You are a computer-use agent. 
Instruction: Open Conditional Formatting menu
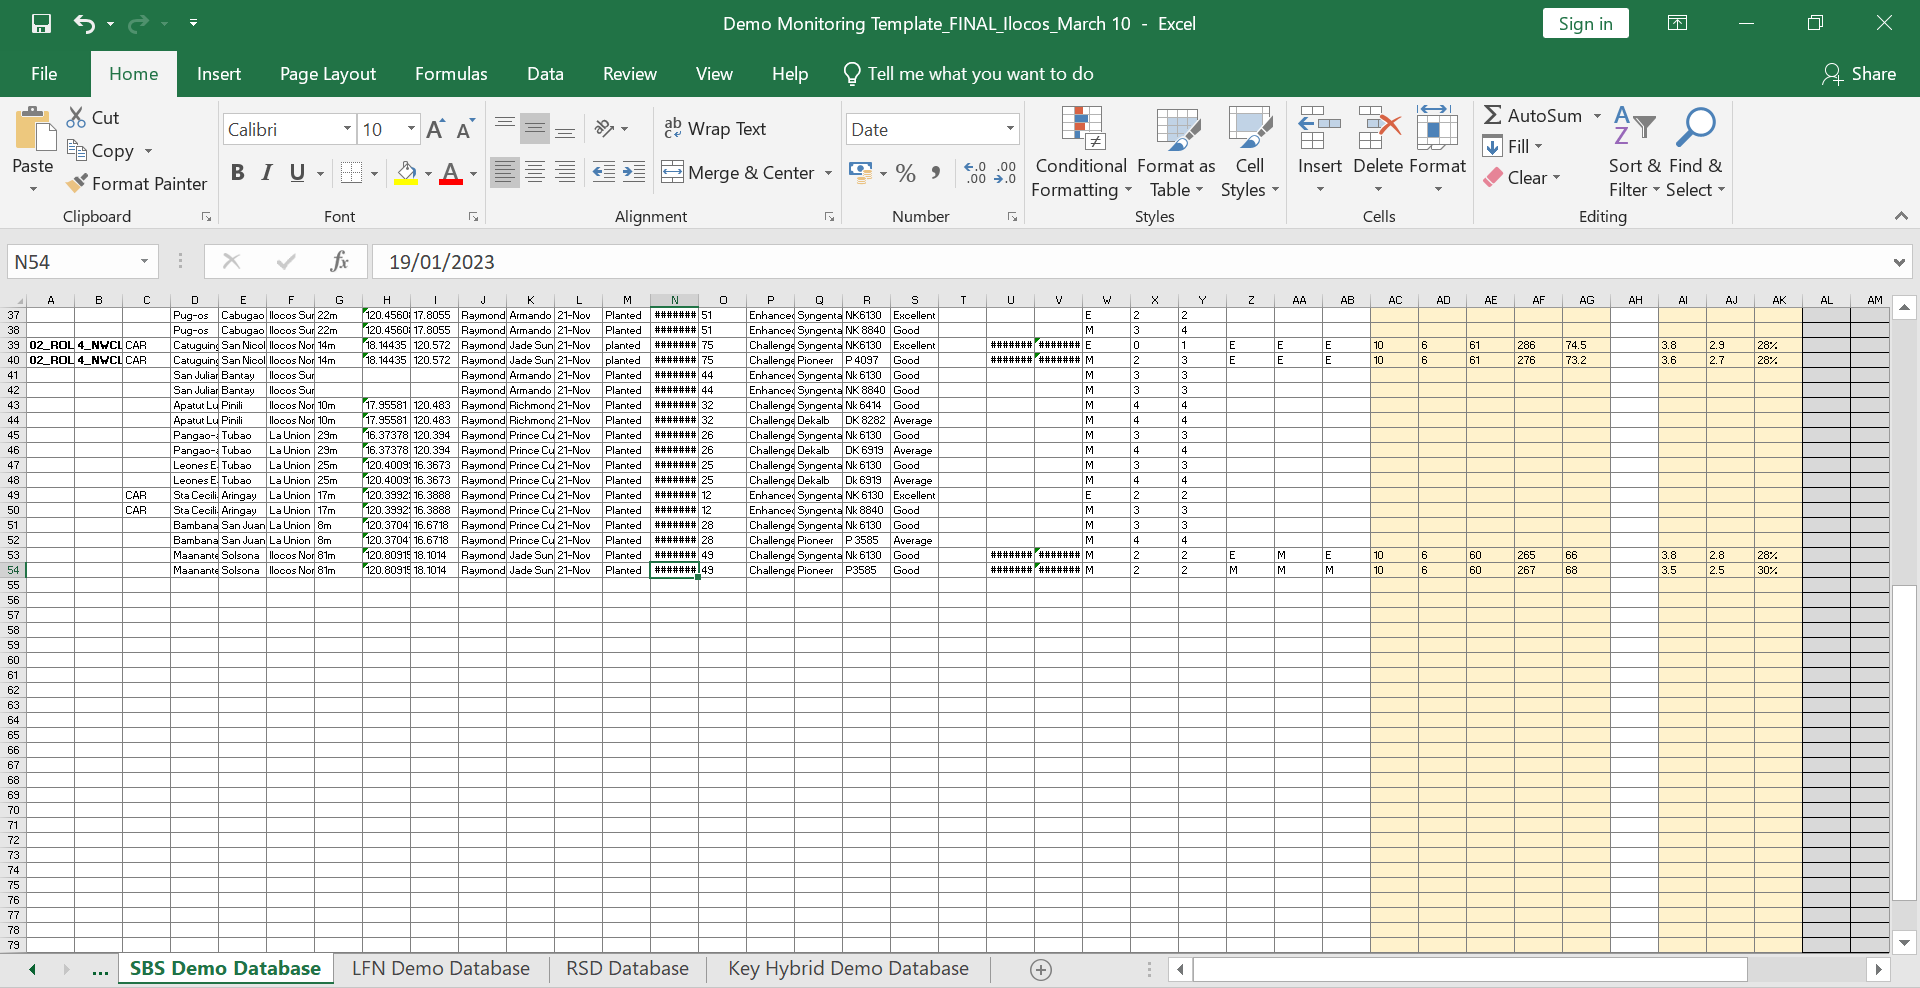(x=1081, y=152)
